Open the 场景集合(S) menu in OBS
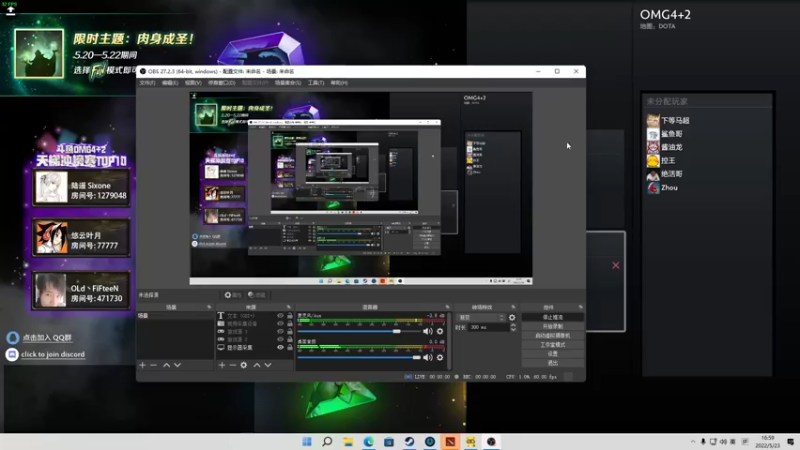Viewport: 800px width, 450px height. click(x=288, y=83)
